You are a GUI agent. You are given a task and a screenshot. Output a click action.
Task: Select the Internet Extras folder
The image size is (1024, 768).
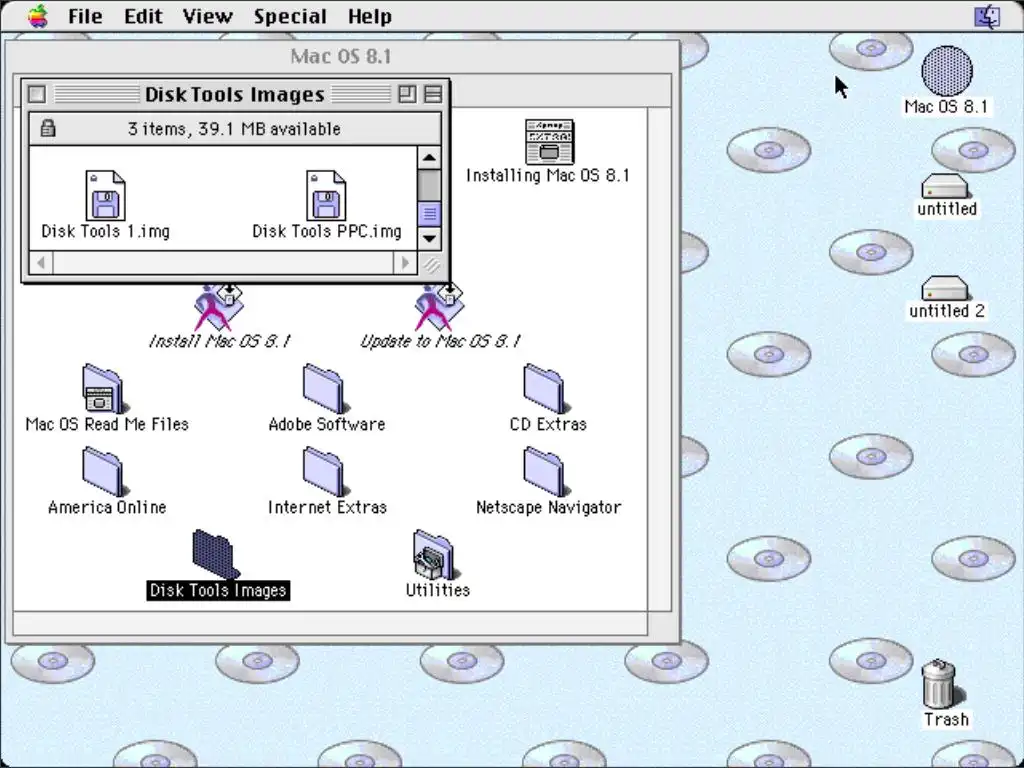(325, 472)
